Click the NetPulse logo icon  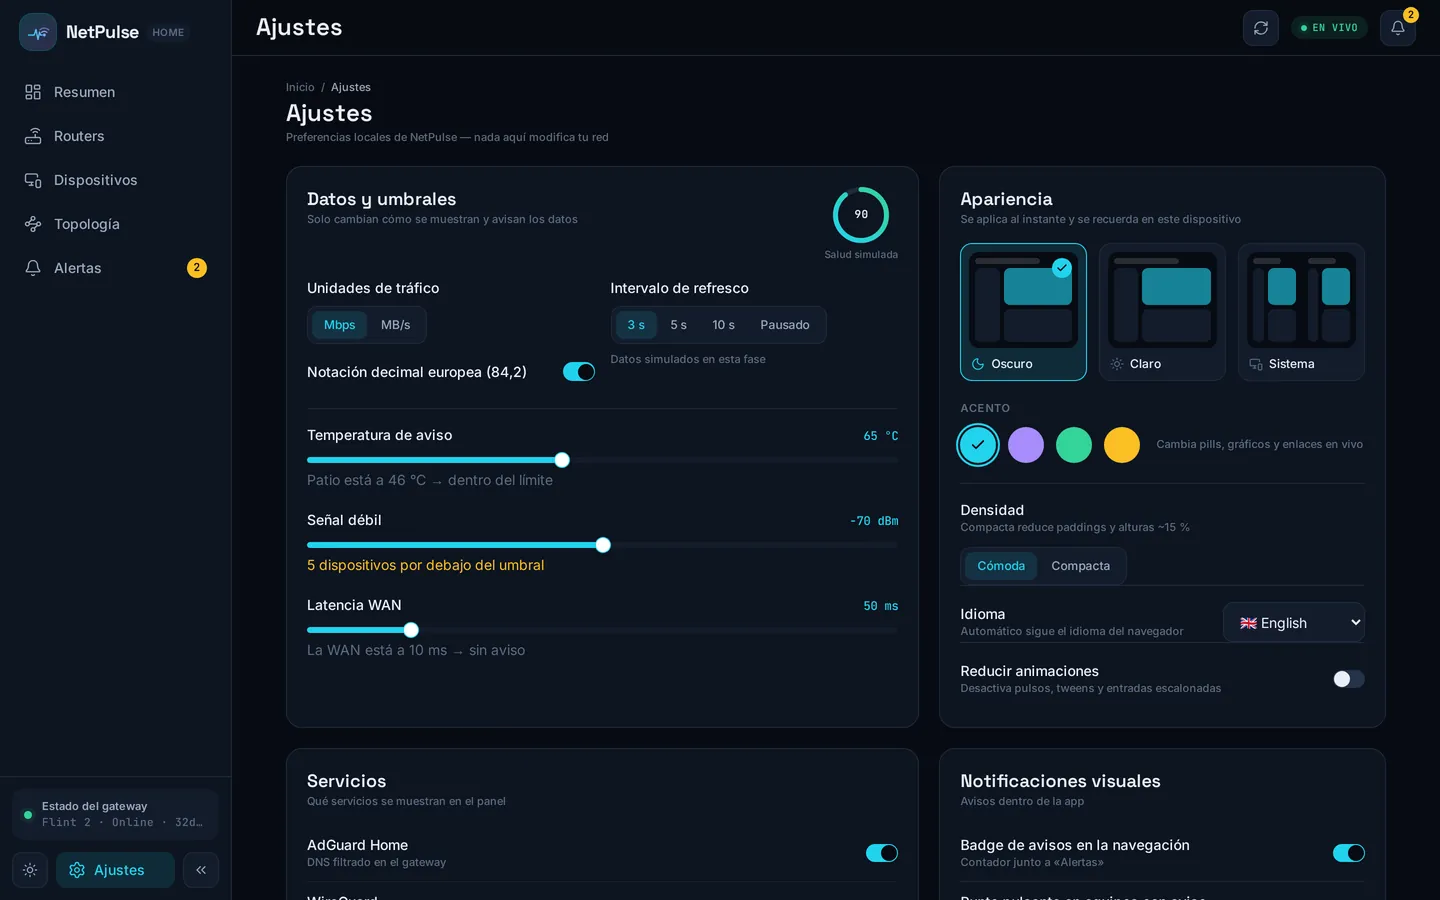pyautogui.click(x=38, y=32)
